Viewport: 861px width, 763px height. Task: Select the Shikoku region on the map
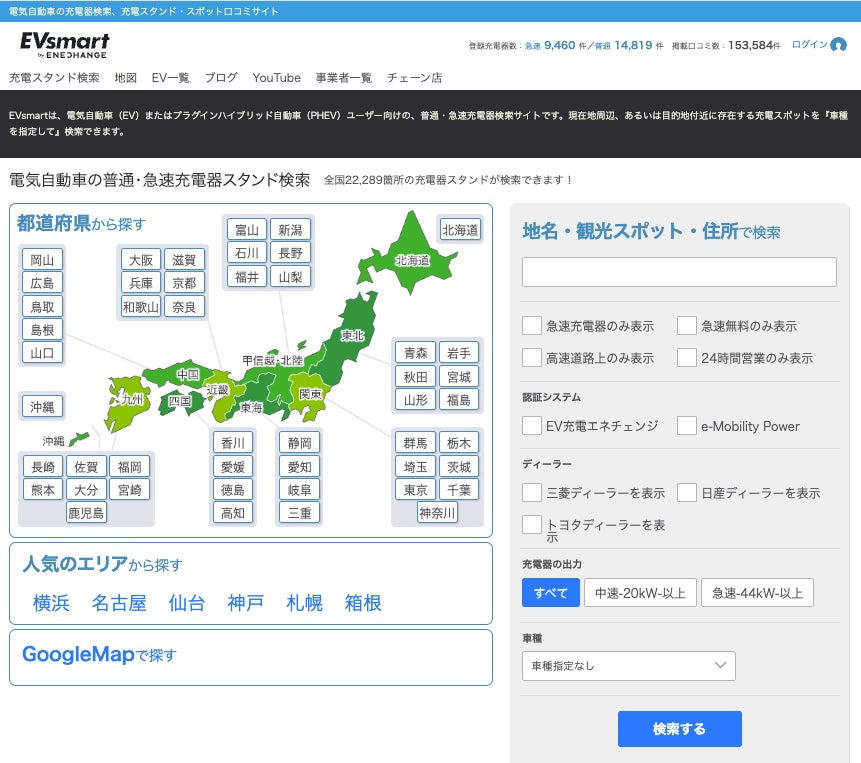(181, 402)
